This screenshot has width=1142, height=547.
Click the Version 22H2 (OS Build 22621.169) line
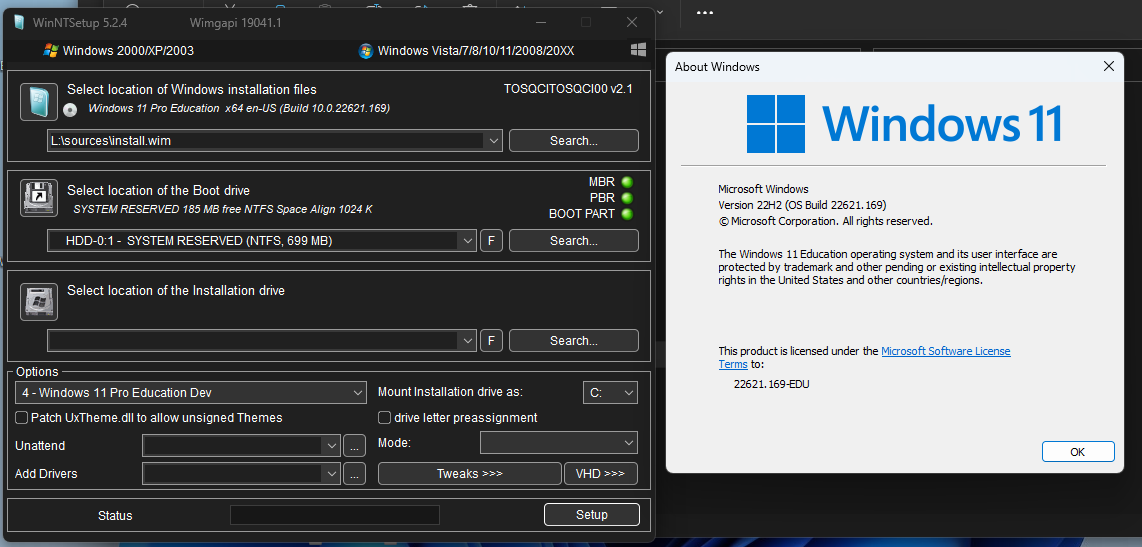pyautogui.click(x=803, y=205)
